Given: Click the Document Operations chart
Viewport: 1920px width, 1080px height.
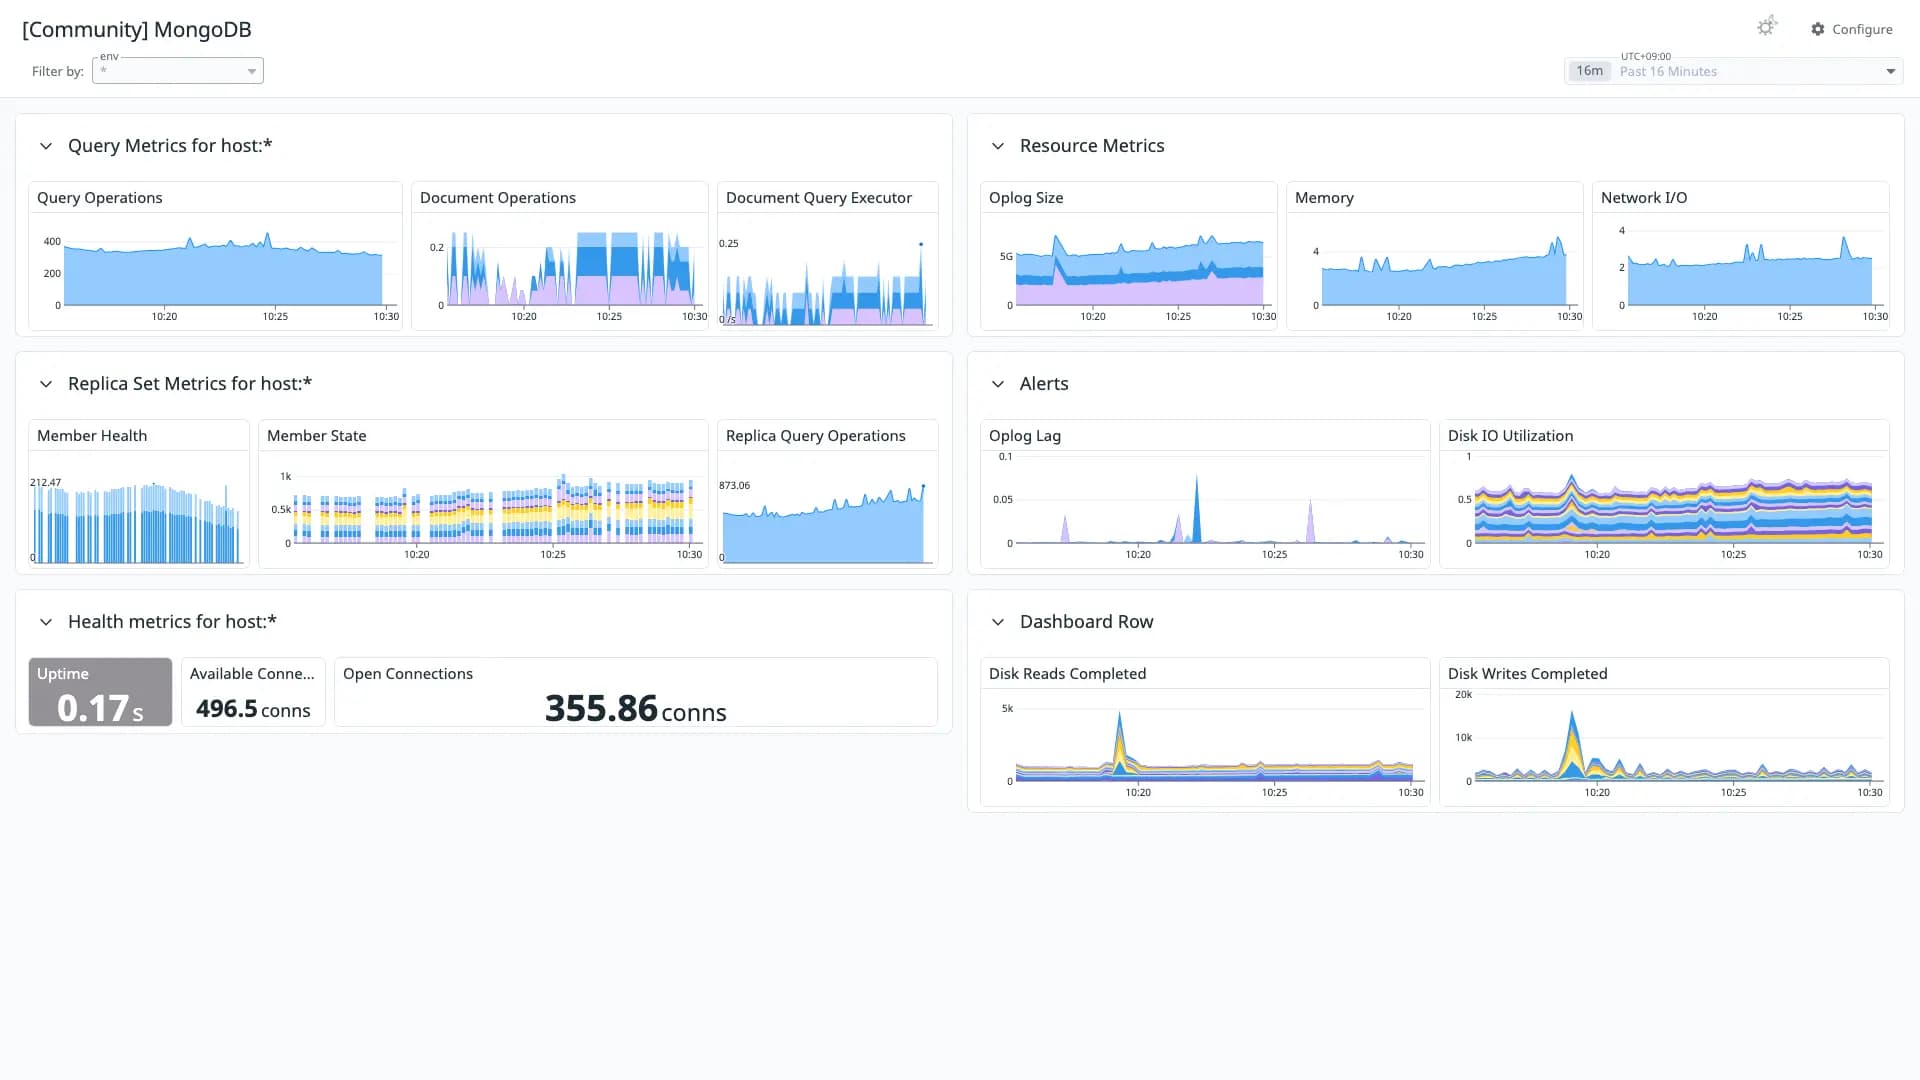Looking at the screenshot, I should click(570, 270).
